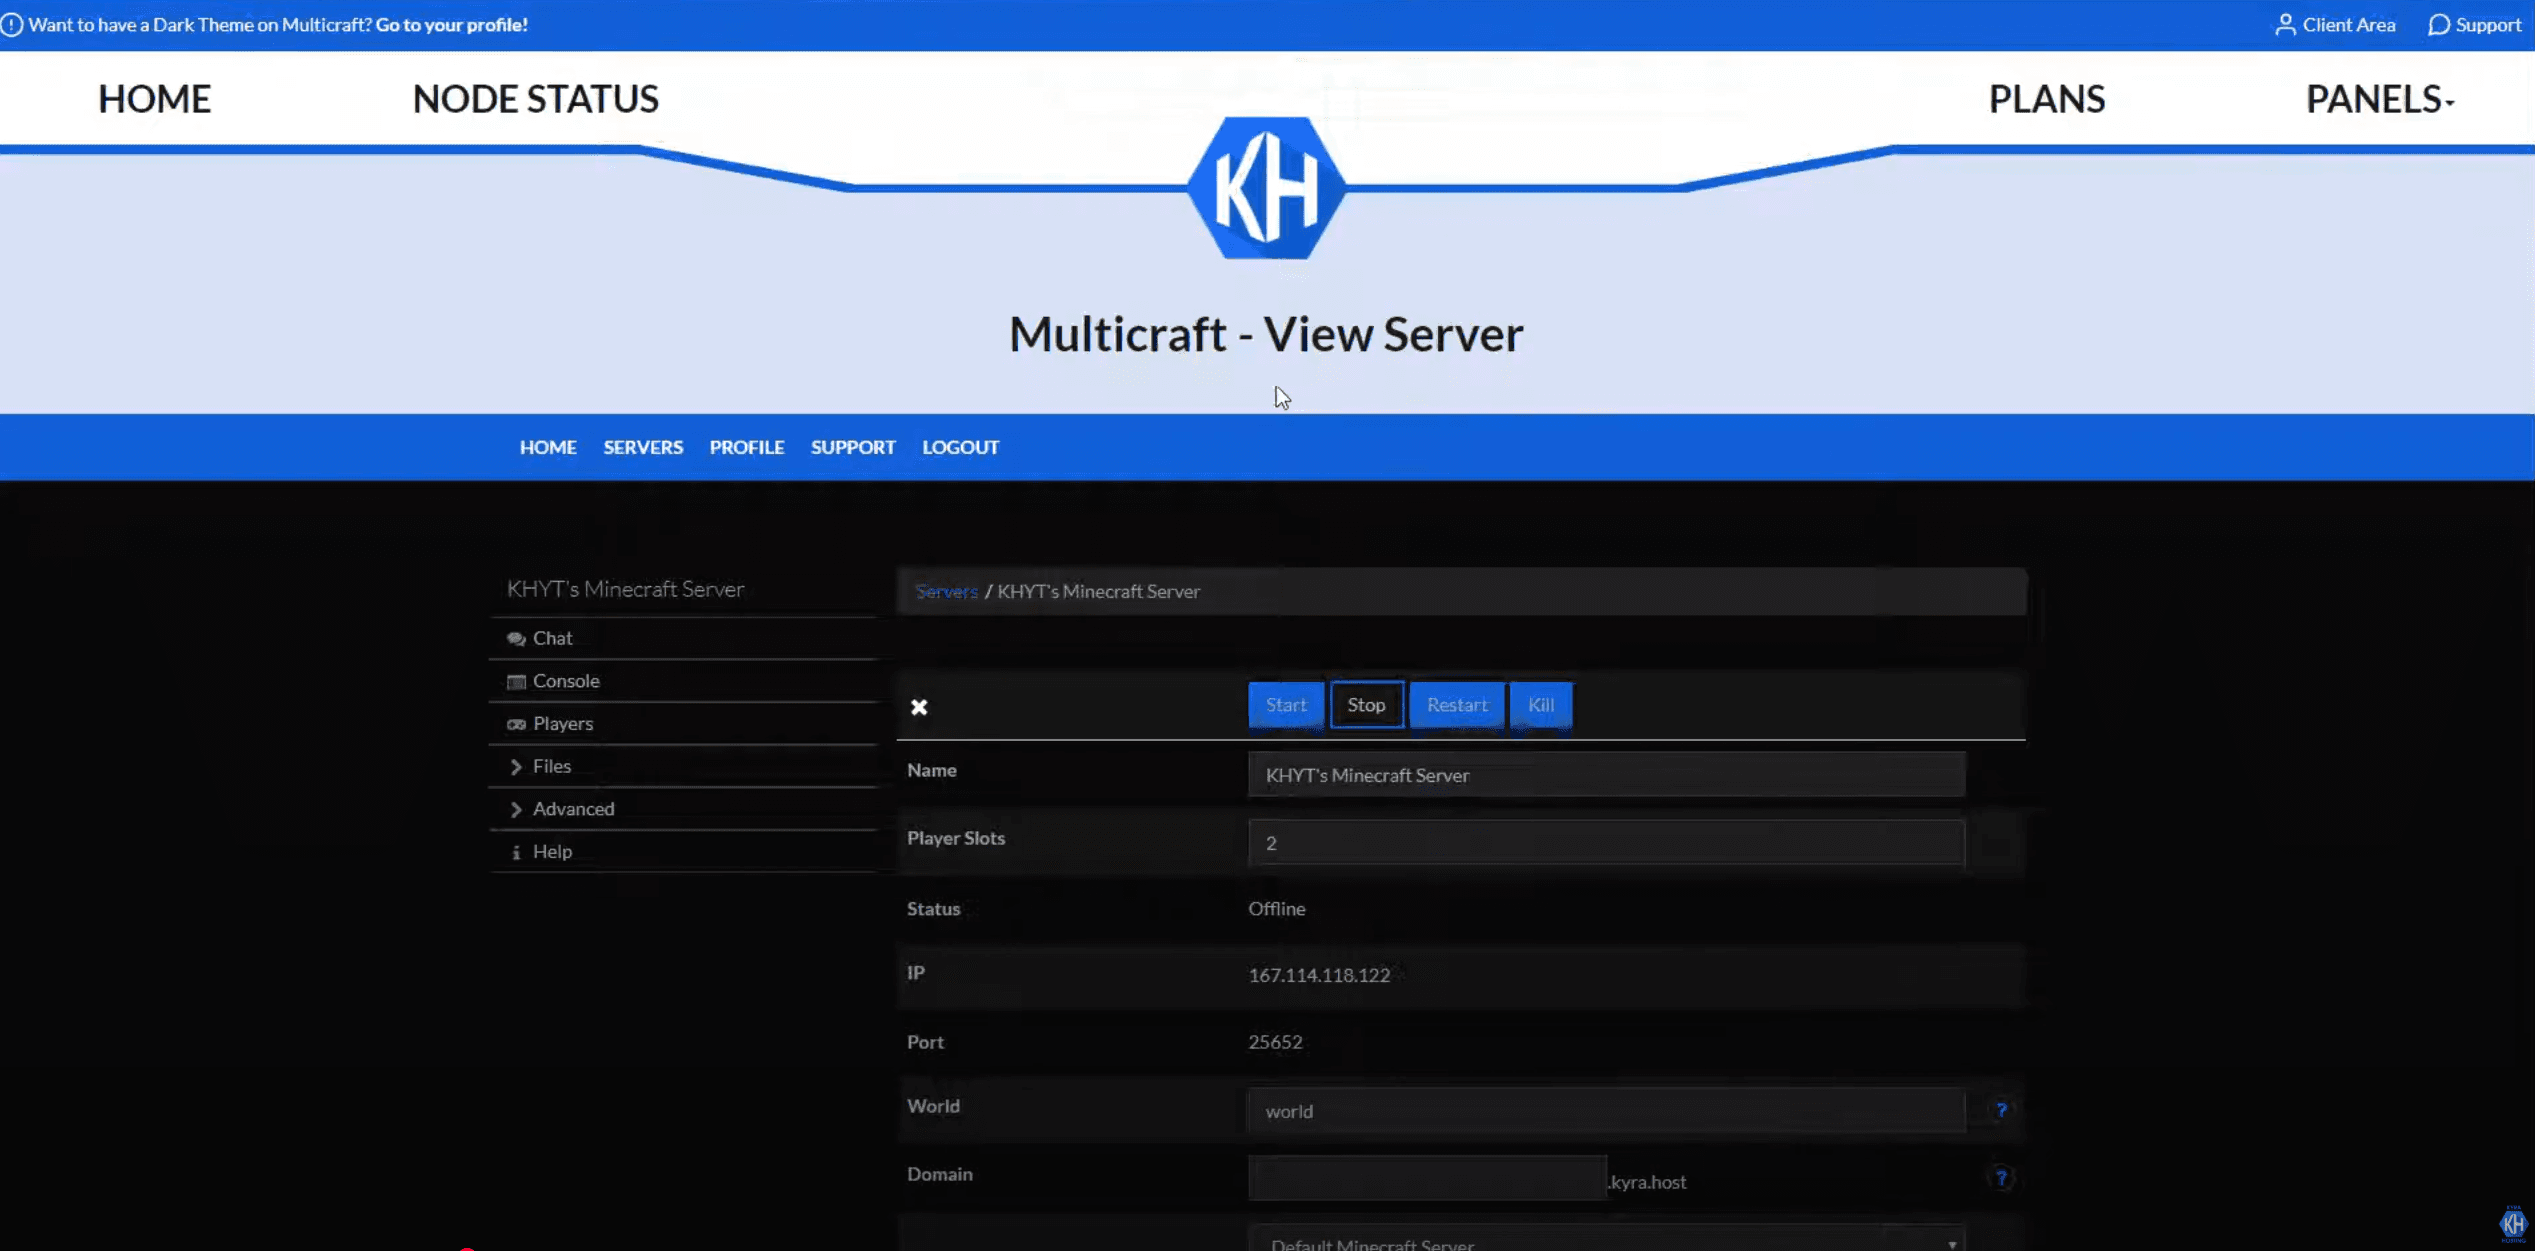Click the port value 25652
Screen dimensions: 2535x1251
1275,1042
